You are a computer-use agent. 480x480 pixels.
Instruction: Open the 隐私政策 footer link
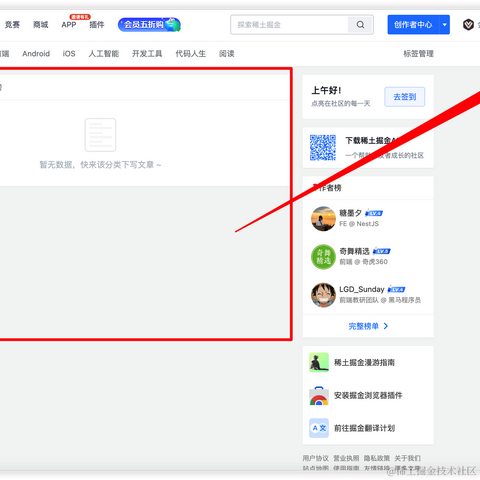point(377,458)
